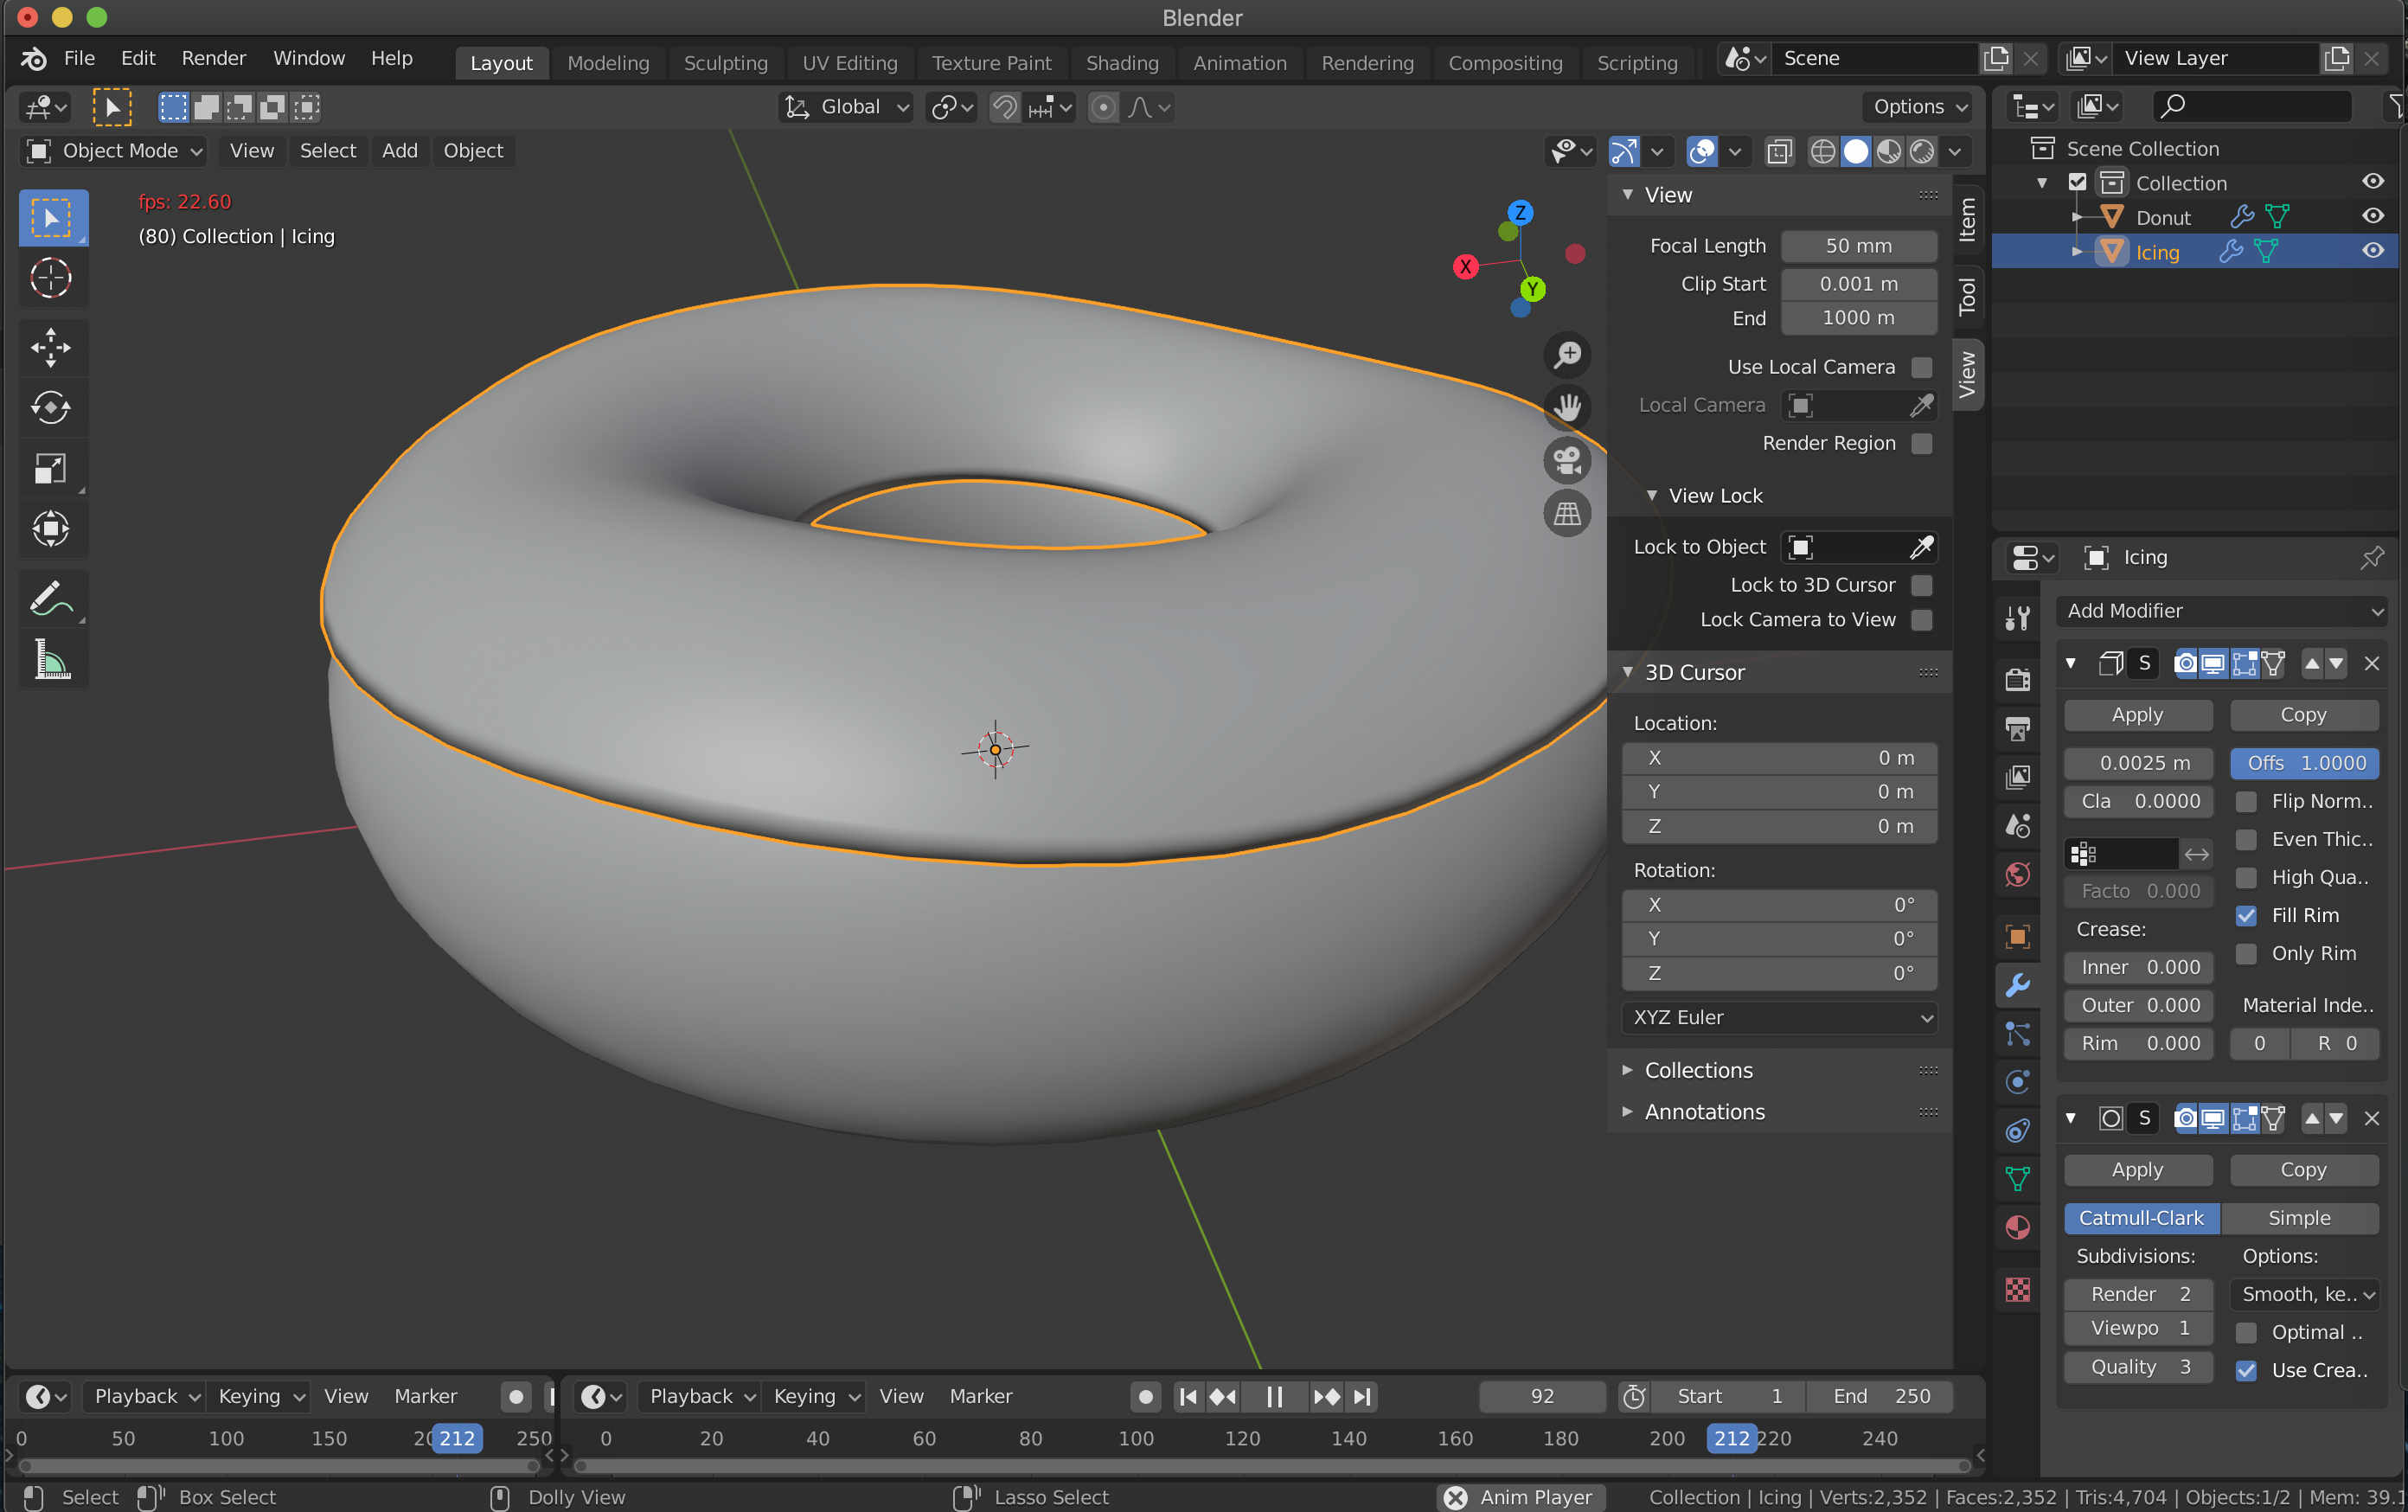The height and width of the screenshot is (1512, 2408).
Task: Apply the Solidify modifier
Action: coord(2137,715)
